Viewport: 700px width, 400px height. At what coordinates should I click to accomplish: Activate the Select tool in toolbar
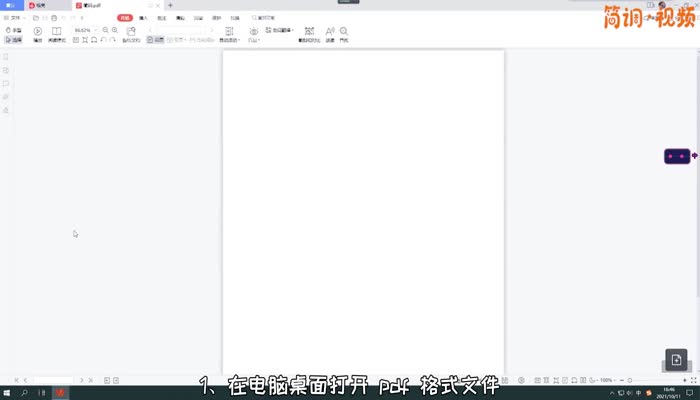(x=13, y=40)
